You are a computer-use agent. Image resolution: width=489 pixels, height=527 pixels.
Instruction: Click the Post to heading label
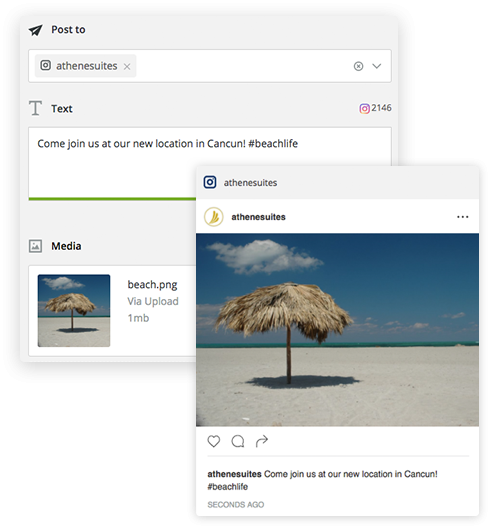pyautogui.click(x=68, y=30)
